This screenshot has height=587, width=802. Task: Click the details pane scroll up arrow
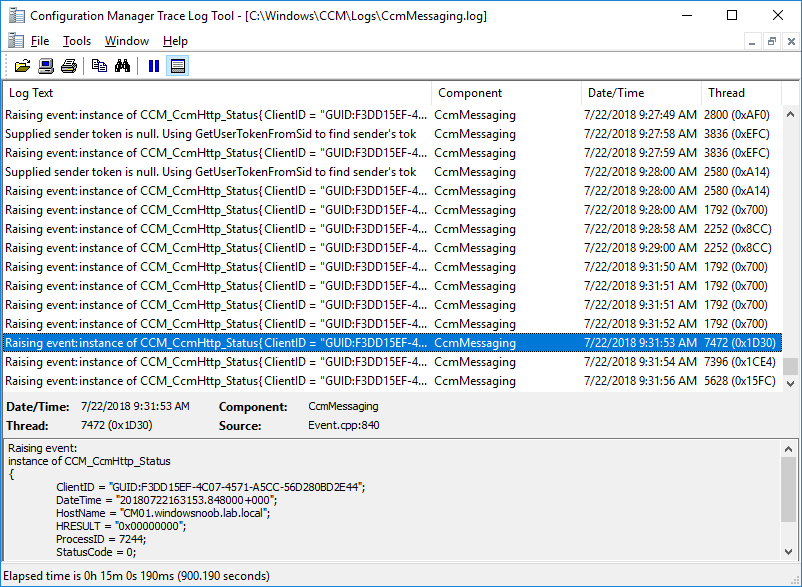pyautogui.click(x=788, y=449)
